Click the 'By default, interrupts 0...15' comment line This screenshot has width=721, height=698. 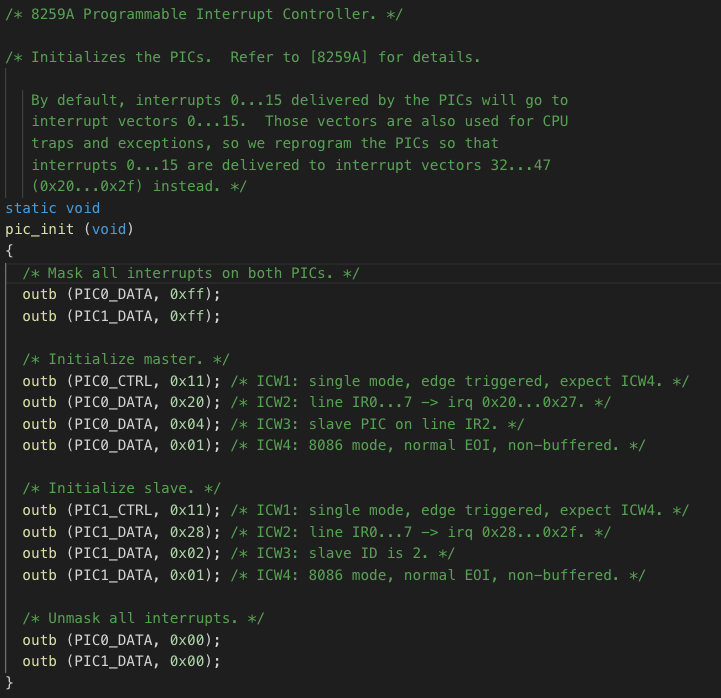point(299,100)
